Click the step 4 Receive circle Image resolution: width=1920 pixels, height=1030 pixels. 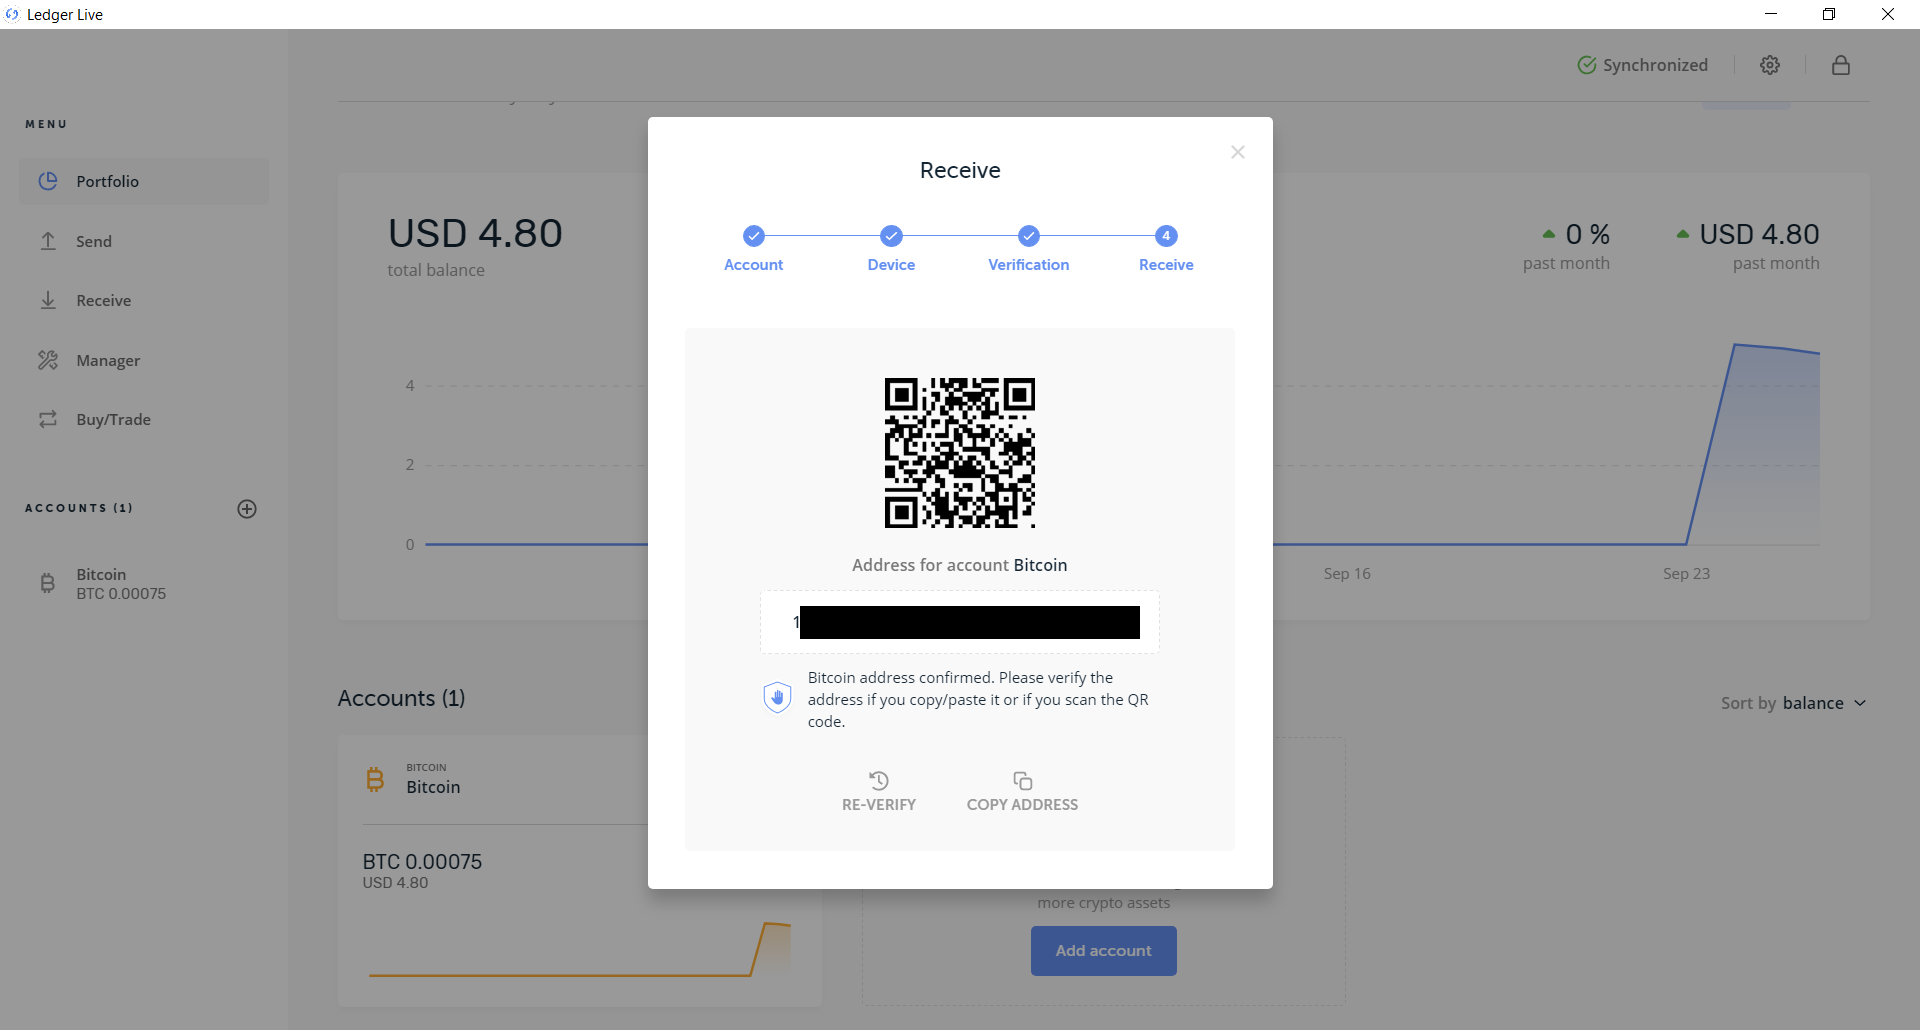click(1166, 236)
